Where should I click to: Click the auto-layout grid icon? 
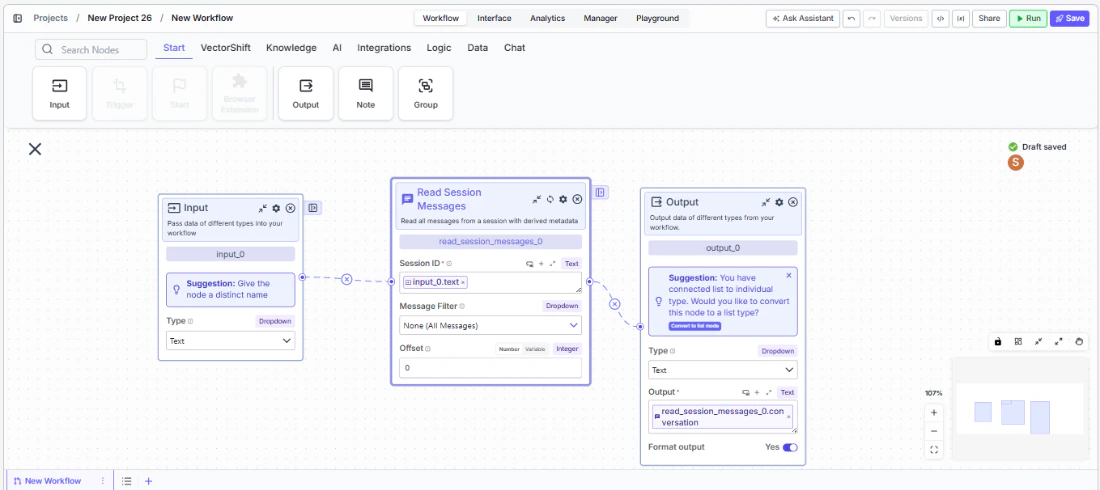tap(1018, 342)
